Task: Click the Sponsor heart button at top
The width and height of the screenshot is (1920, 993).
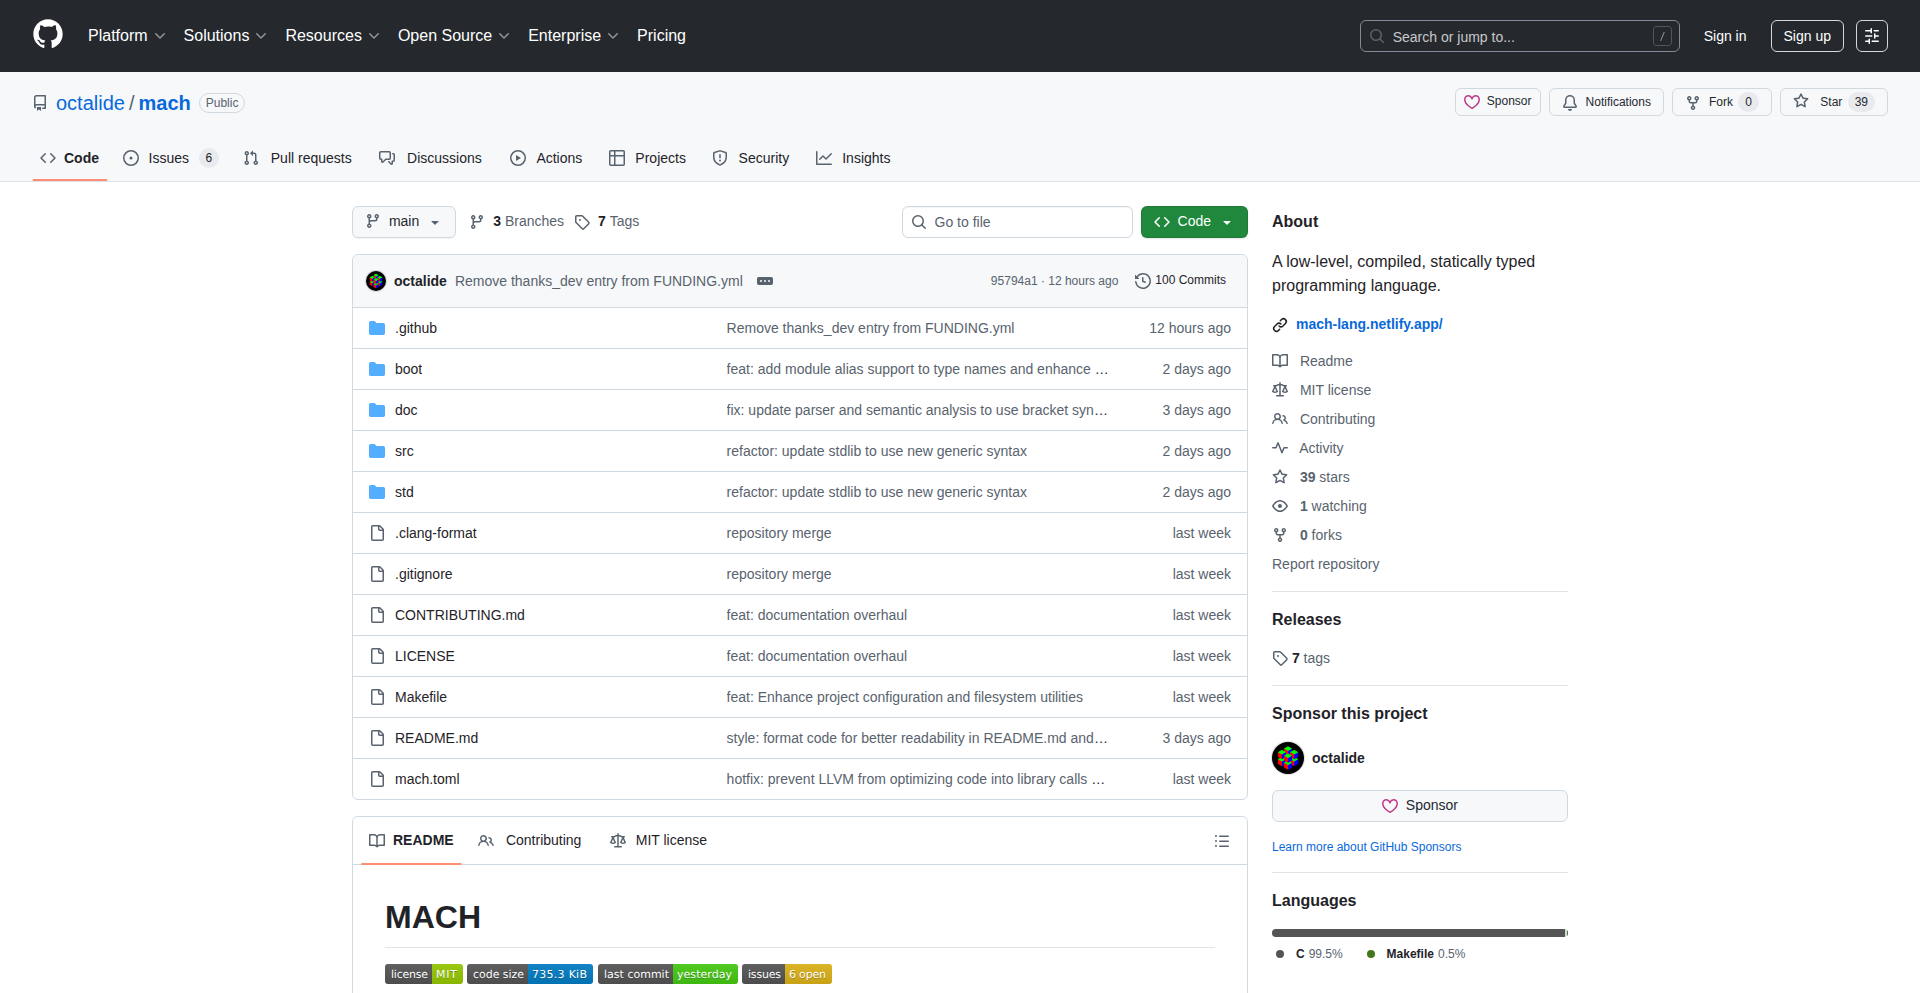Action: point(1497,102)
